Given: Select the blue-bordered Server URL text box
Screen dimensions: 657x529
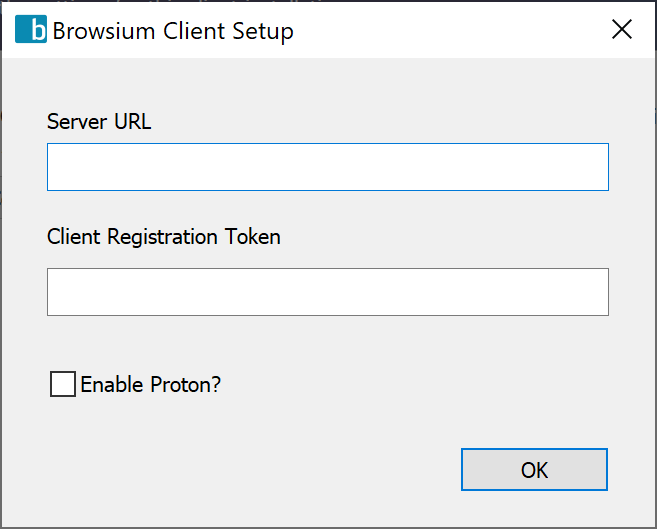Looking at the screenshot, I should (x=327, y=167).
